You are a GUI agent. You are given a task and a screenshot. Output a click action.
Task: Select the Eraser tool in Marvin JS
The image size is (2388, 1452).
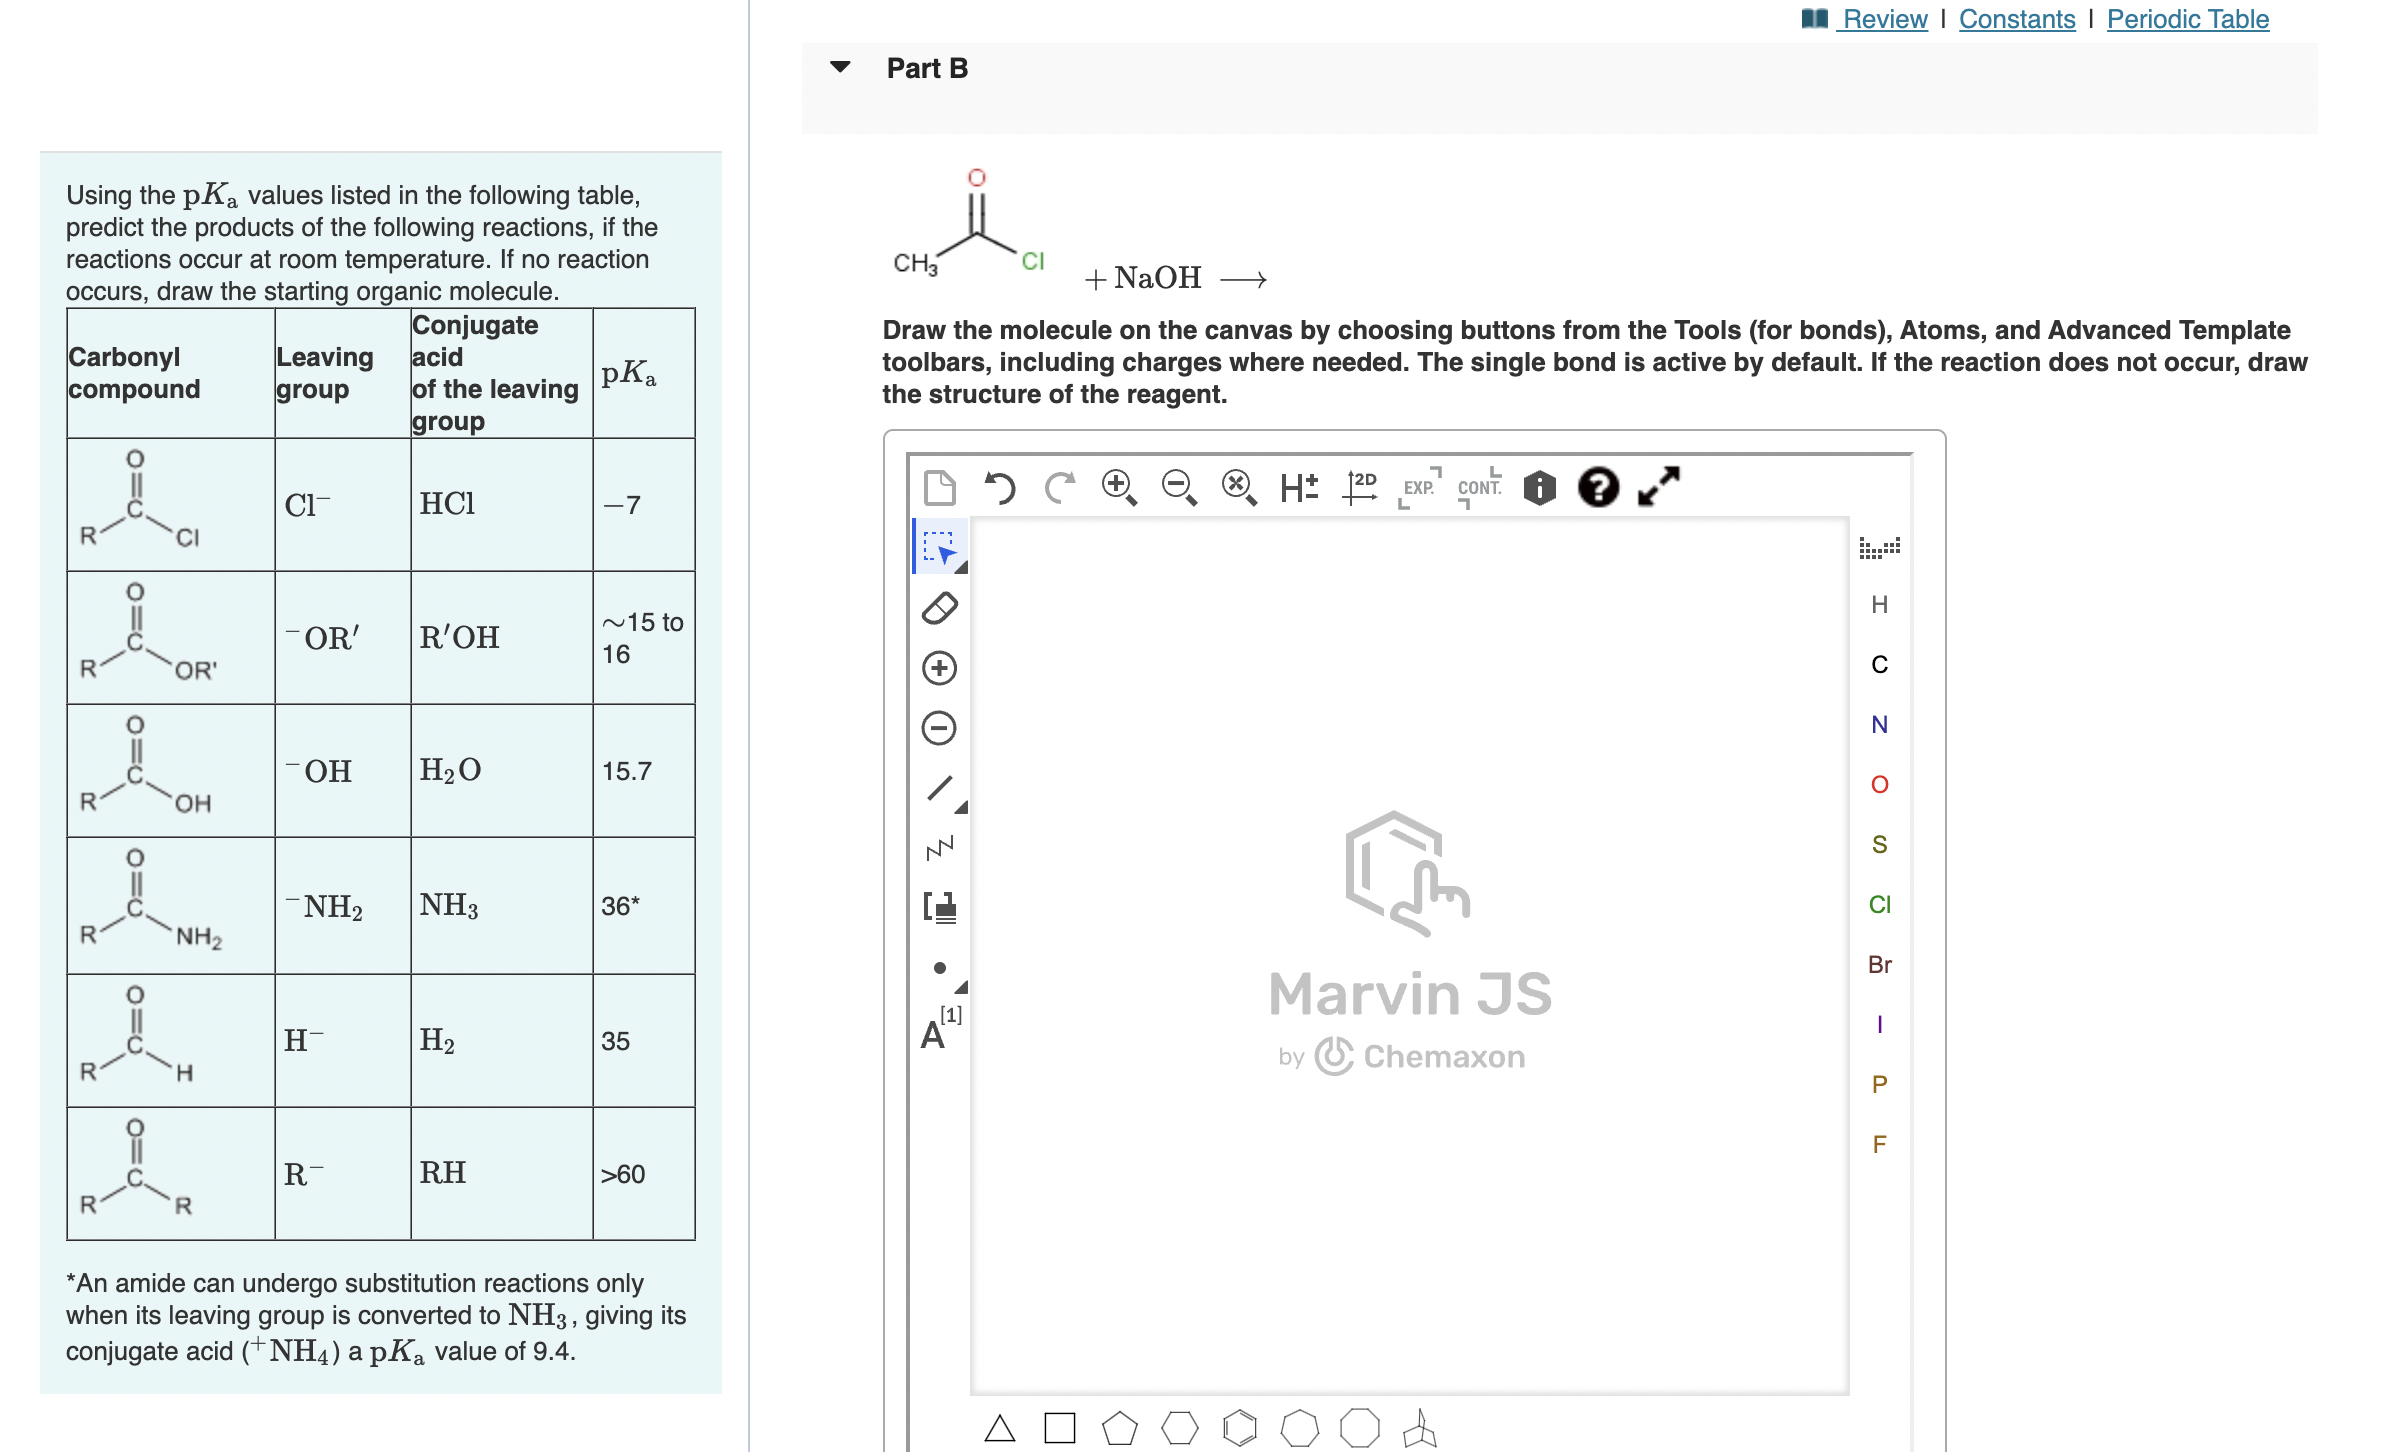938,608
